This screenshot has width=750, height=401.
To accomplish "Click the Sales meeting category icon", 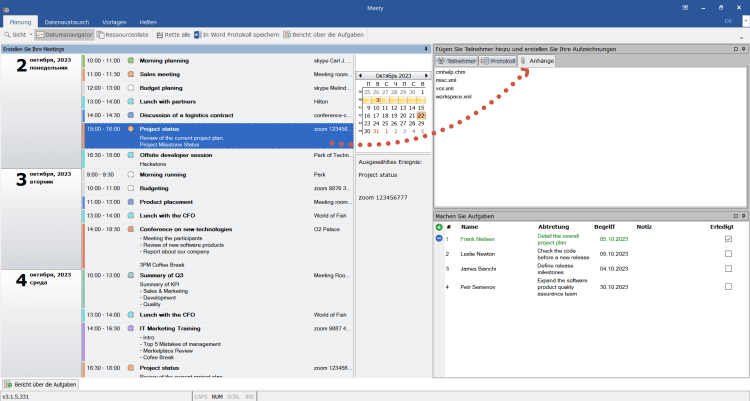I will tap(131, 74).
